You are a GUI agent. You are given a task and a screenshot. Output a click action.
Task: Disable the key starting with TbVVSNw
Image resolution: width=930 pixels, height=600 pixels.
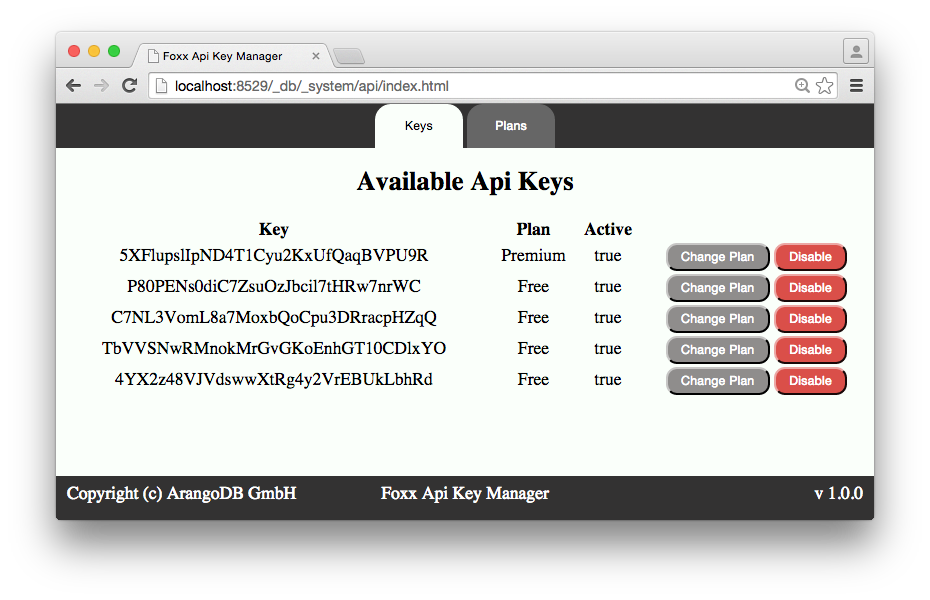tap(810, 350)
